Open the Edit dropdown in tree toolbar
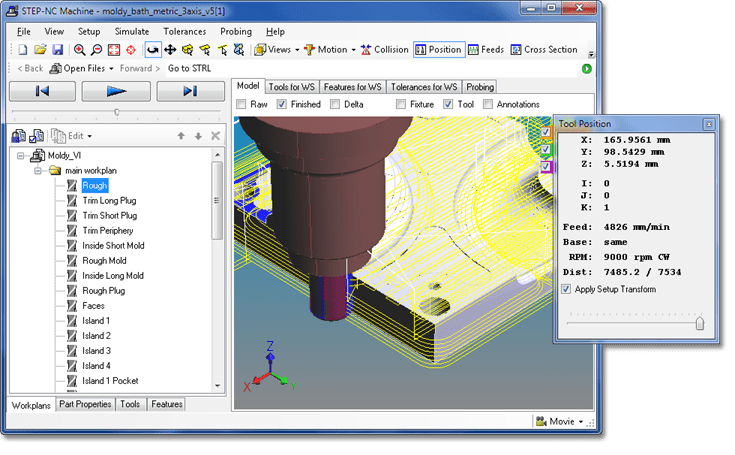 72,136
